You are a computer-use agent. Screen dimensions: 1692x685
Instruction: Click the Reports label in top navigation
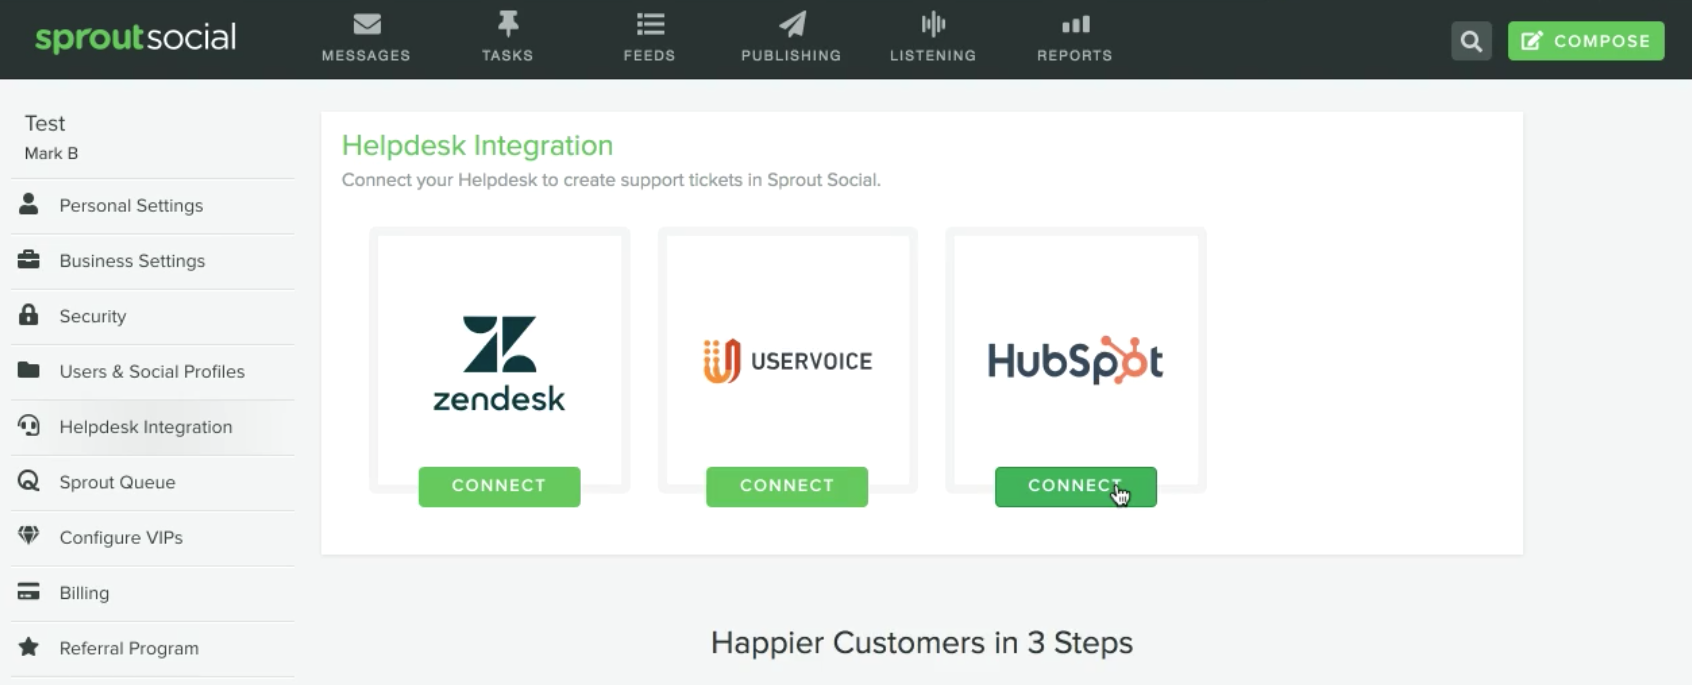[1075, 56]
